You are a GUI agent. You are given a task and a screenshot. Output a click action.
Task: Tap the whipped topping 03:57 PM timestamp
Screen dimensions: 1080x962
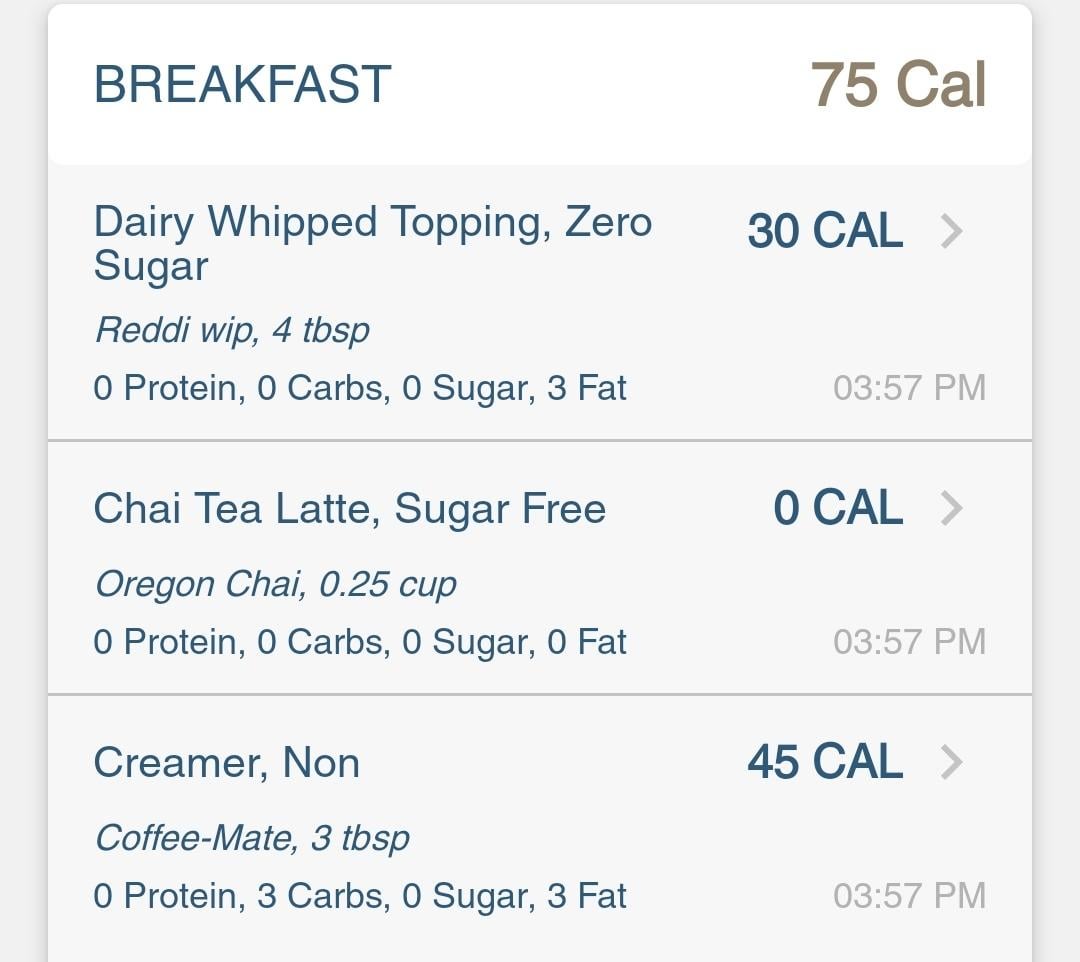click(910, 388)
